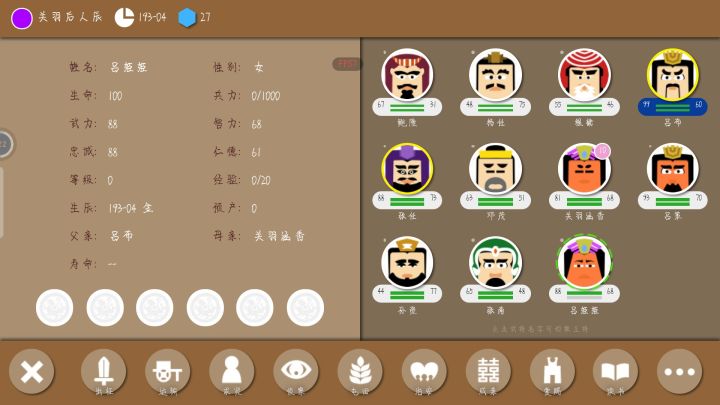Select the portrait with stats 48 and 75

coord(495,75)
